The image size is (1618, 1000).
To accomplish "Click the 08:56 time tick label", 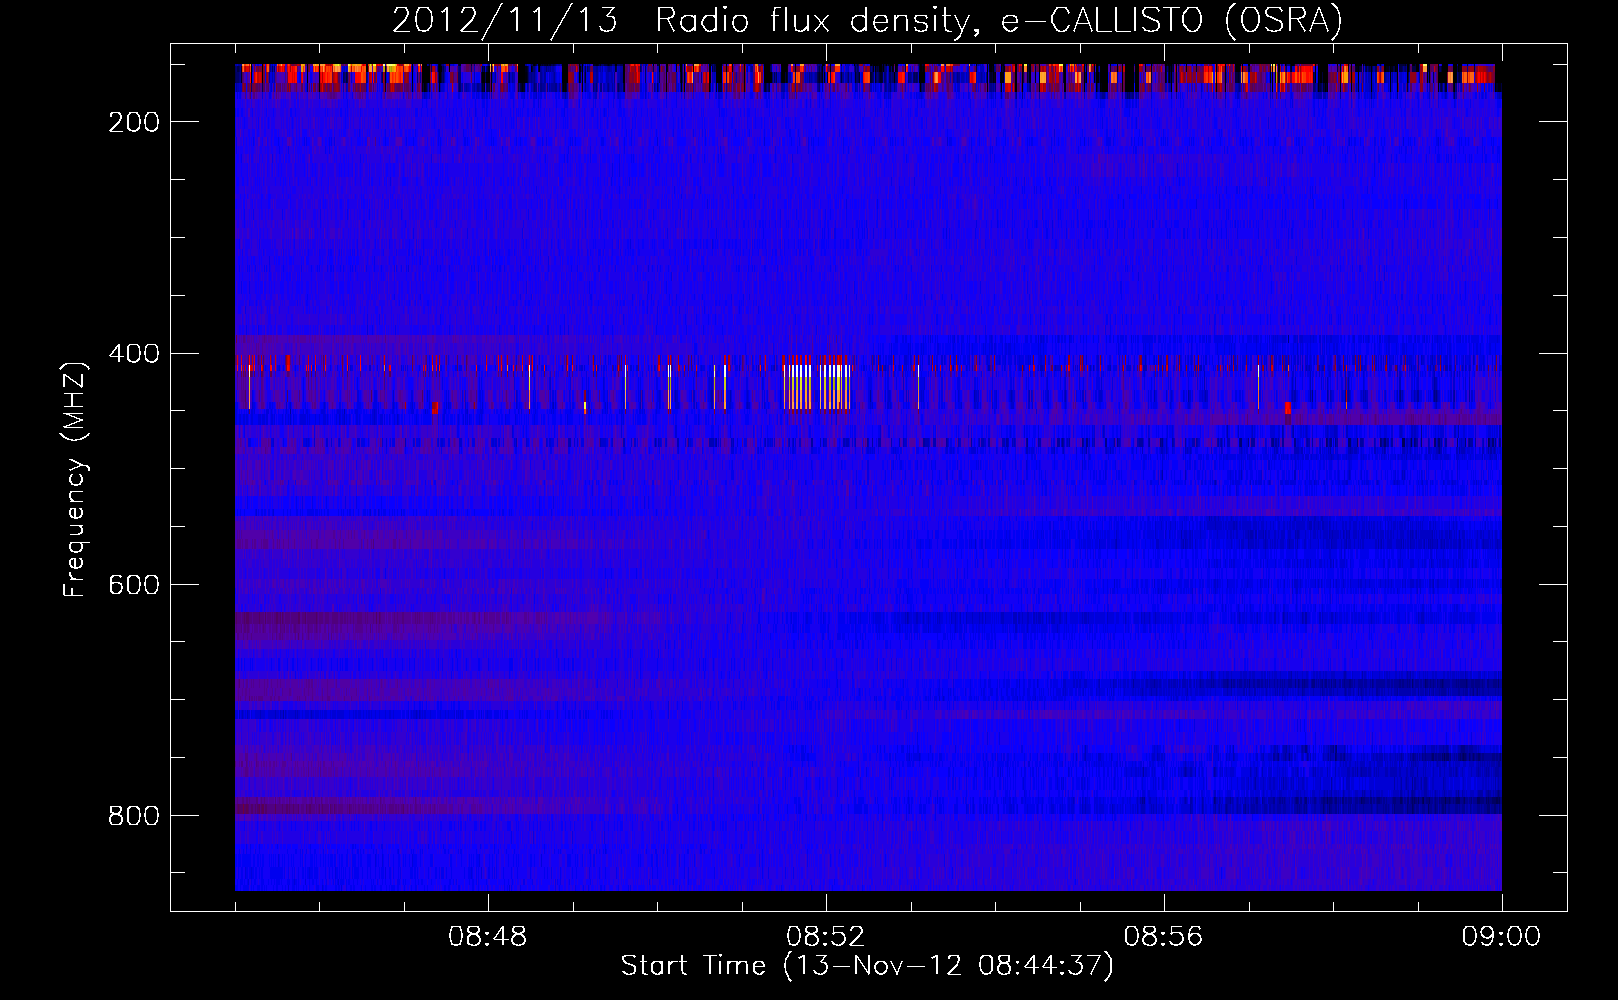I will (1164, 937).
